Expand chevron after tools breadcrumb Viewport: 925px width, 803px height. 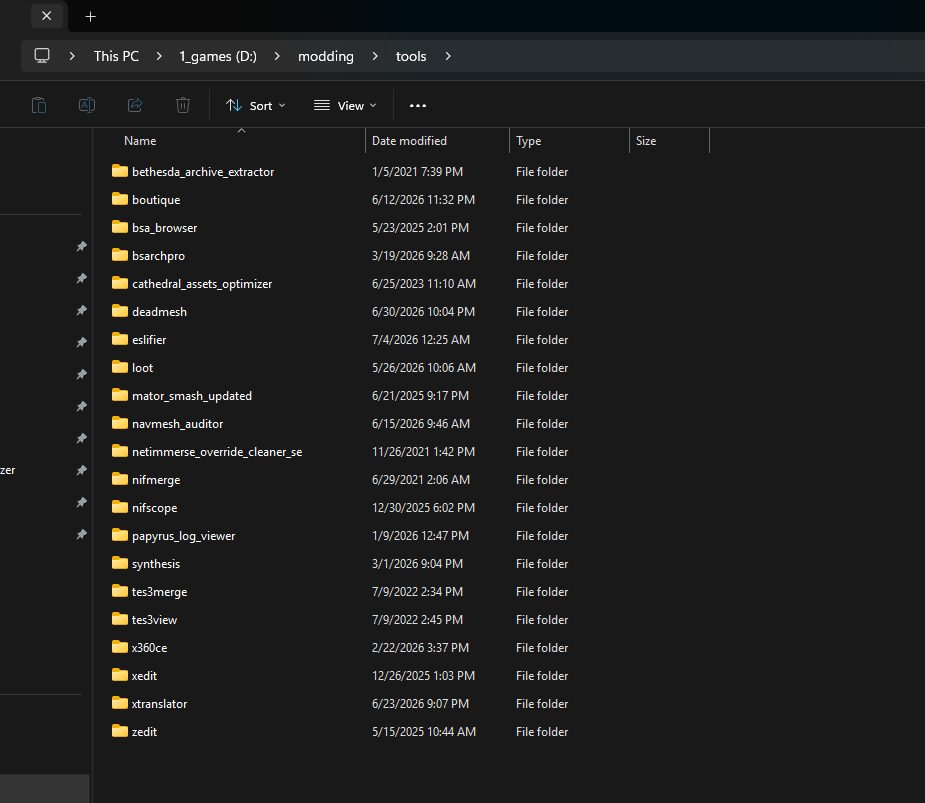[x=448, y=56]
